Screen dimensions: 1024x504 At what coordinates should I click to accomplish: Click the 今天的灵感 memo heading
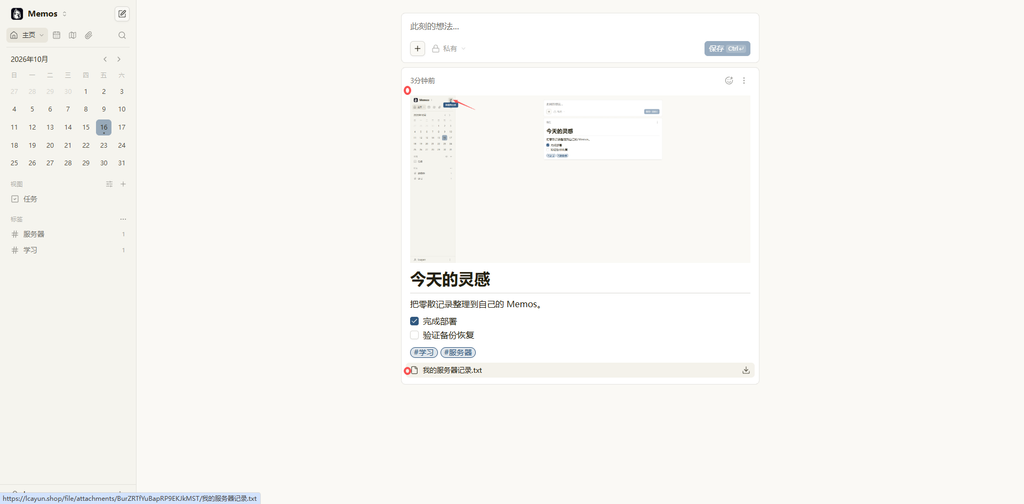pyautogui.click(x=450, y=279)
